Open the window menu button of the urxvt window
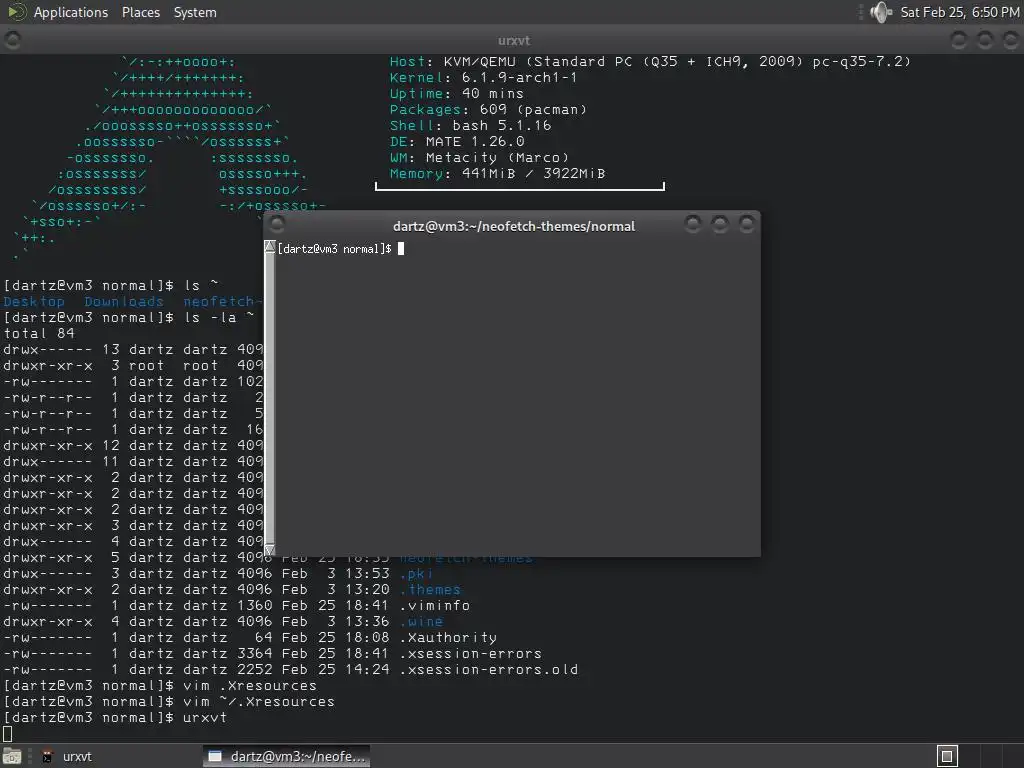 click(12, 40)
